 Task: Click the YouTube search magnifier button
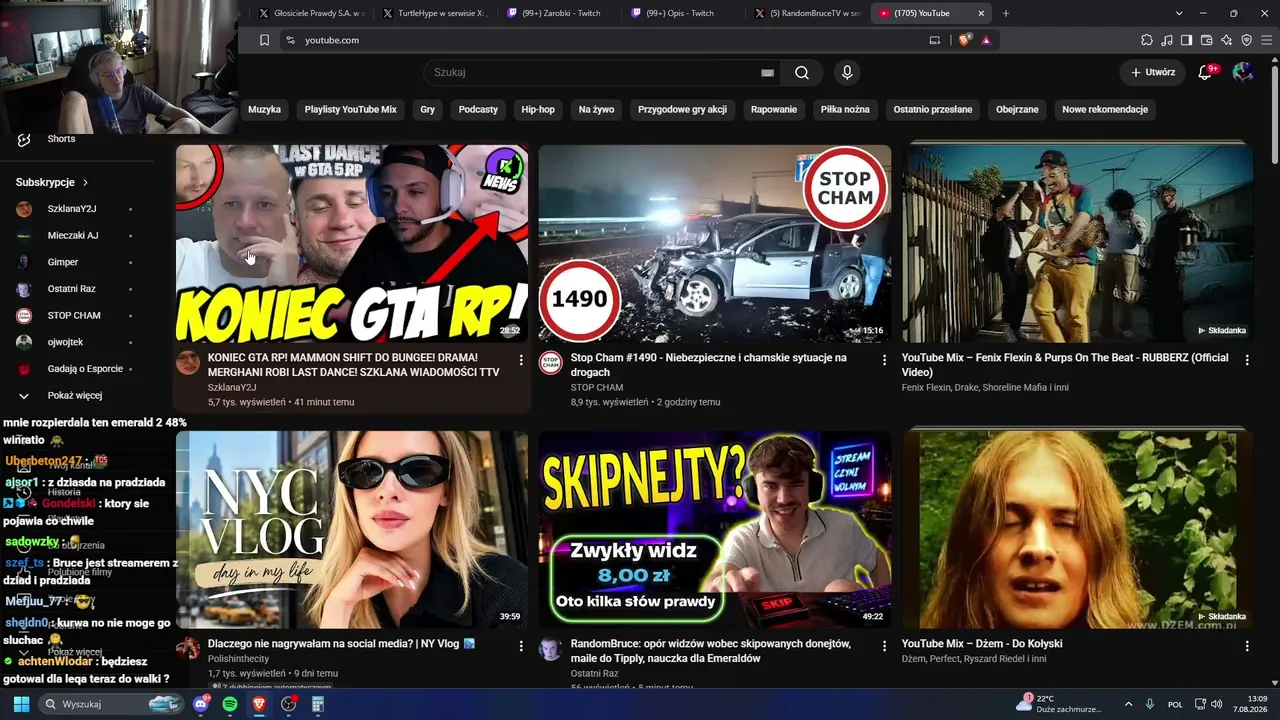point(802,72)
